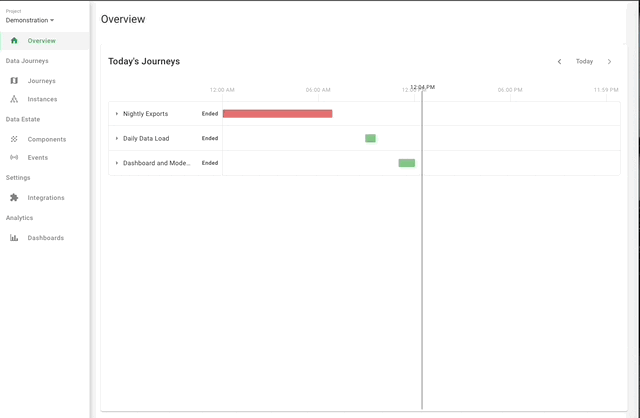Click the red Nightly Exports timeline bar
The width and height of the screenshot is (640, 418).
coord(277,114)
